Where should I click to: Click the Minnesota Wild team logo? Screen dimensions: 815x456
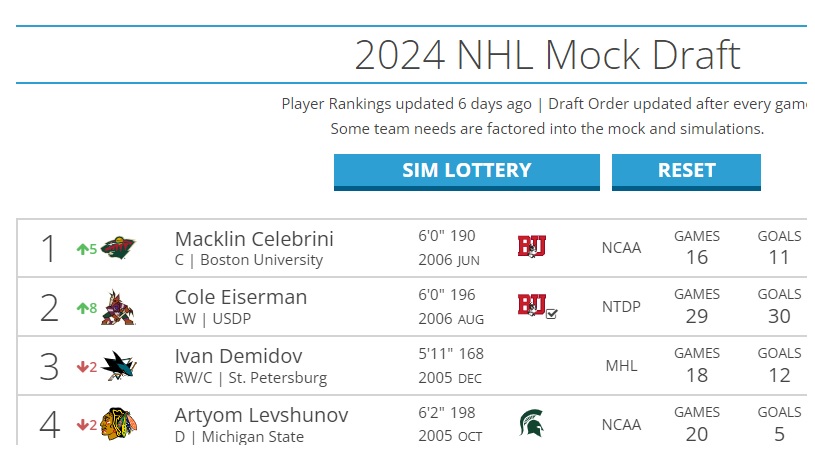point(118,248)
